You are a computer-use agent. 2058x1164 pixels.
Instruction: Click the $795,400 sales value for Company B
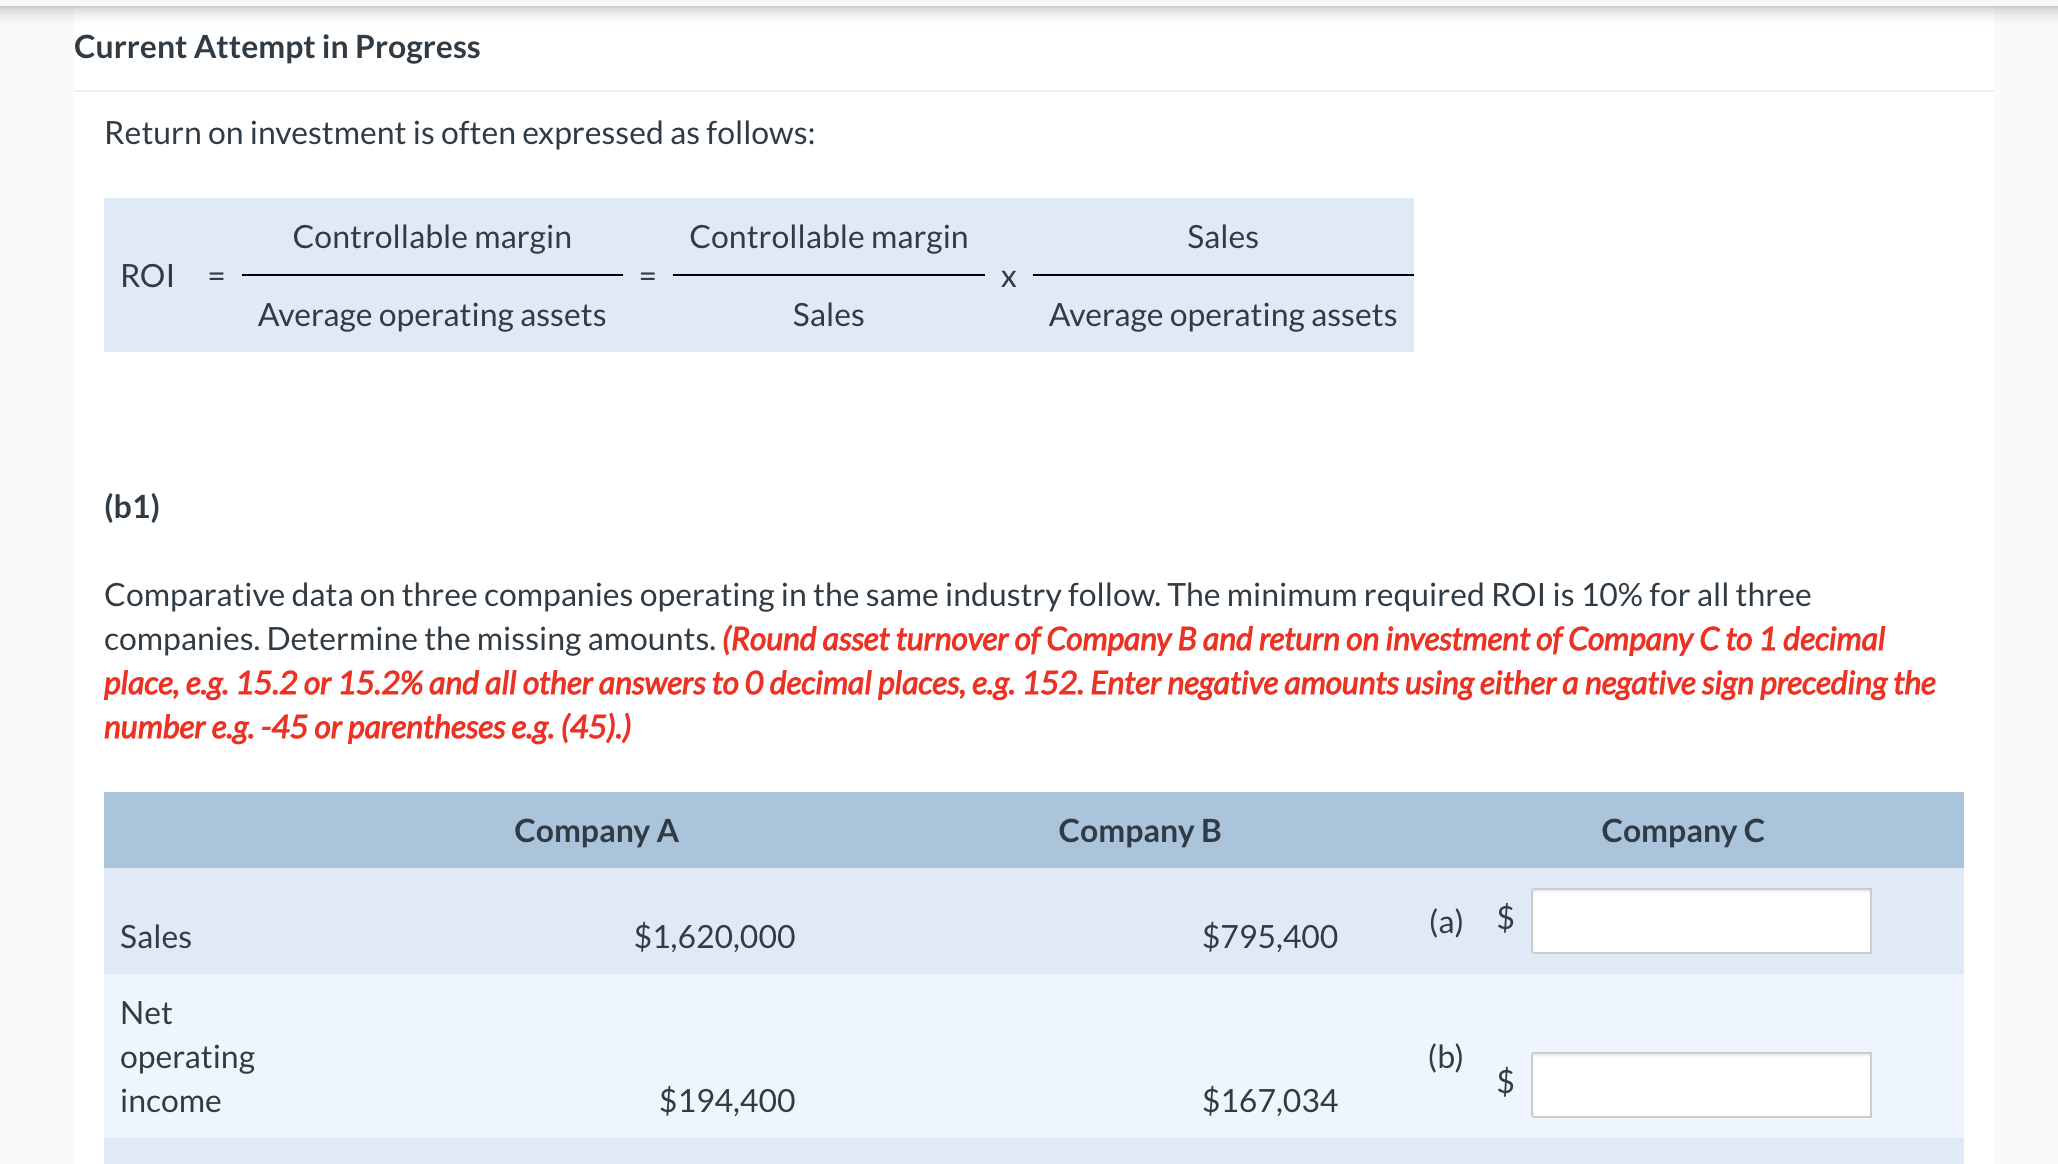[1270, 937]
